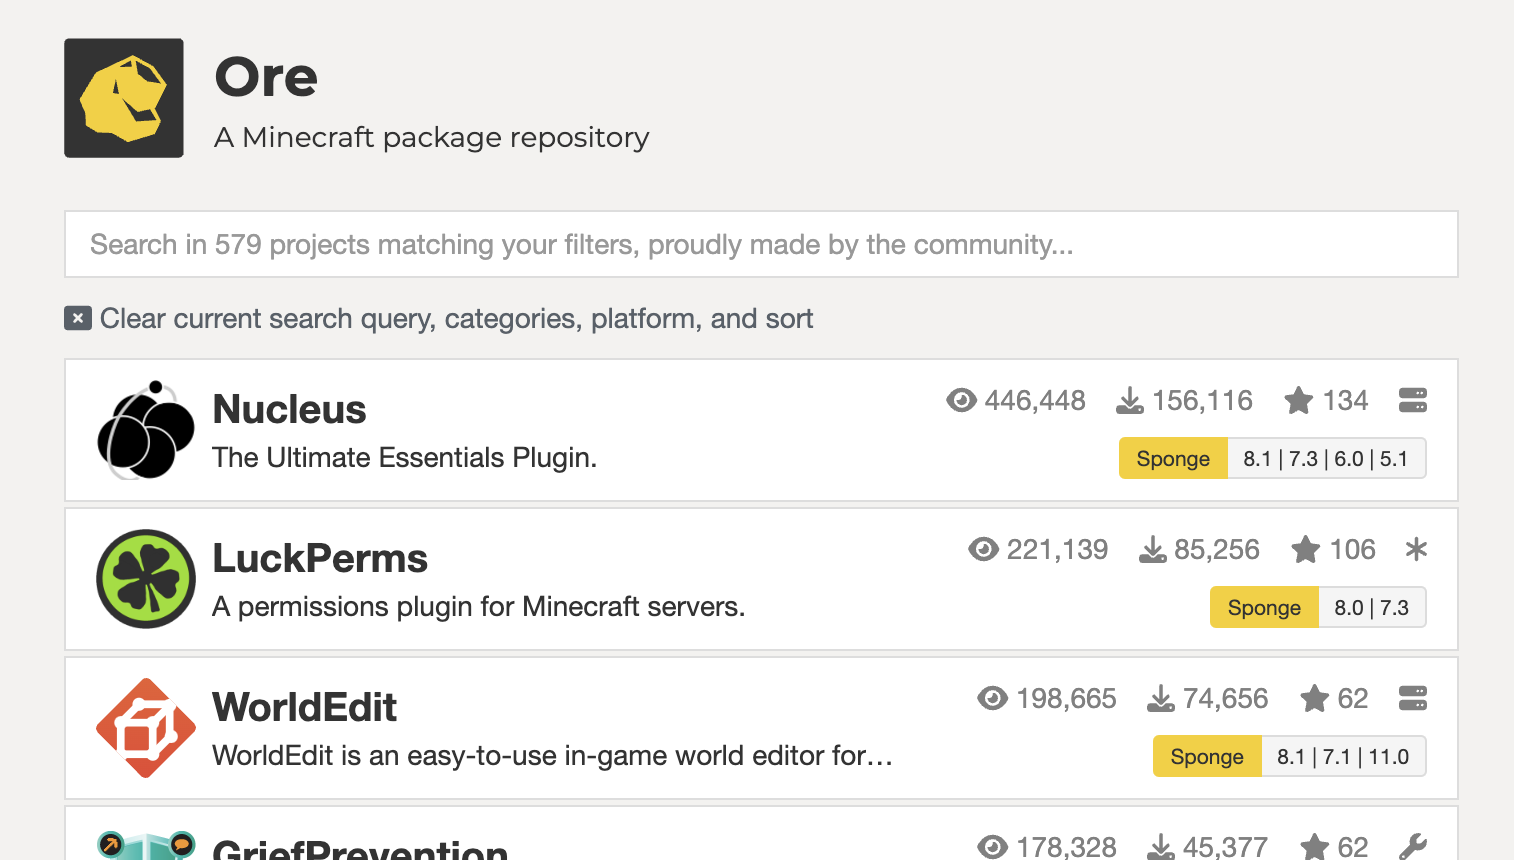This screenshot has width=1514, height=860.
Task: Click the Nucleus server category icon
Action: (1413, 400)
